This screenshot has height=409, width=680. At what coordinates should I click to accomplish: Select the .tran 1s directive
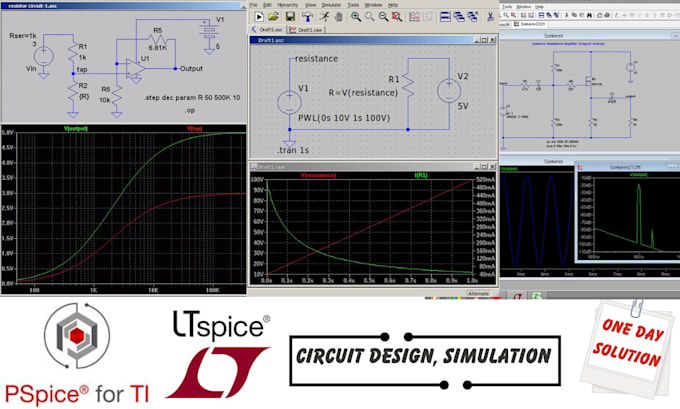coord(293,150)
